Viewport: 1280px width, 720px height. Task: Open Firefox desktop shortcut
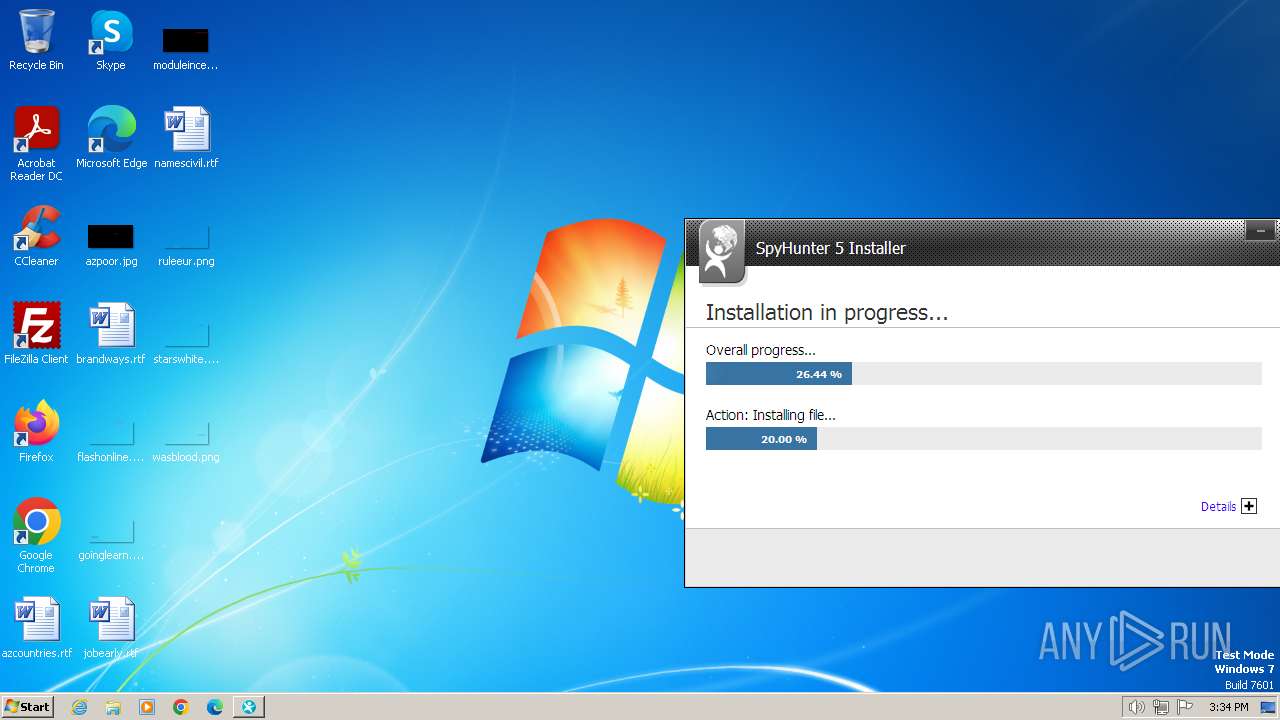pyautogui.click(x=36, y=431)
